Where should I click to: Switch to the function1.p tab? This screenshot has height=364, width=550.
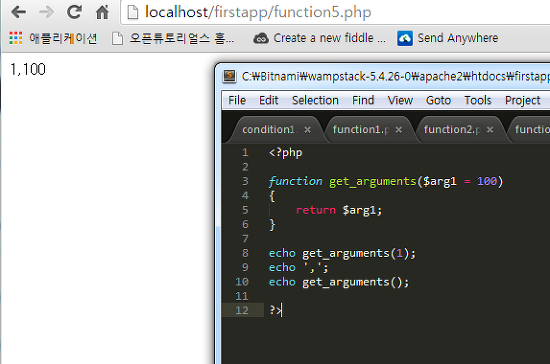pos(361,129)
